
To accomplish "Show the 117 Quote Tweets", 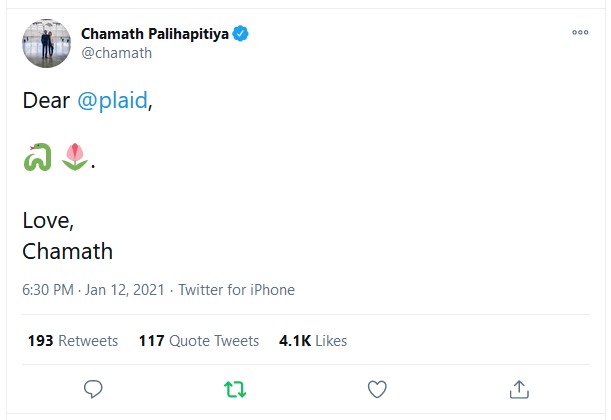I will click(199, 341).
